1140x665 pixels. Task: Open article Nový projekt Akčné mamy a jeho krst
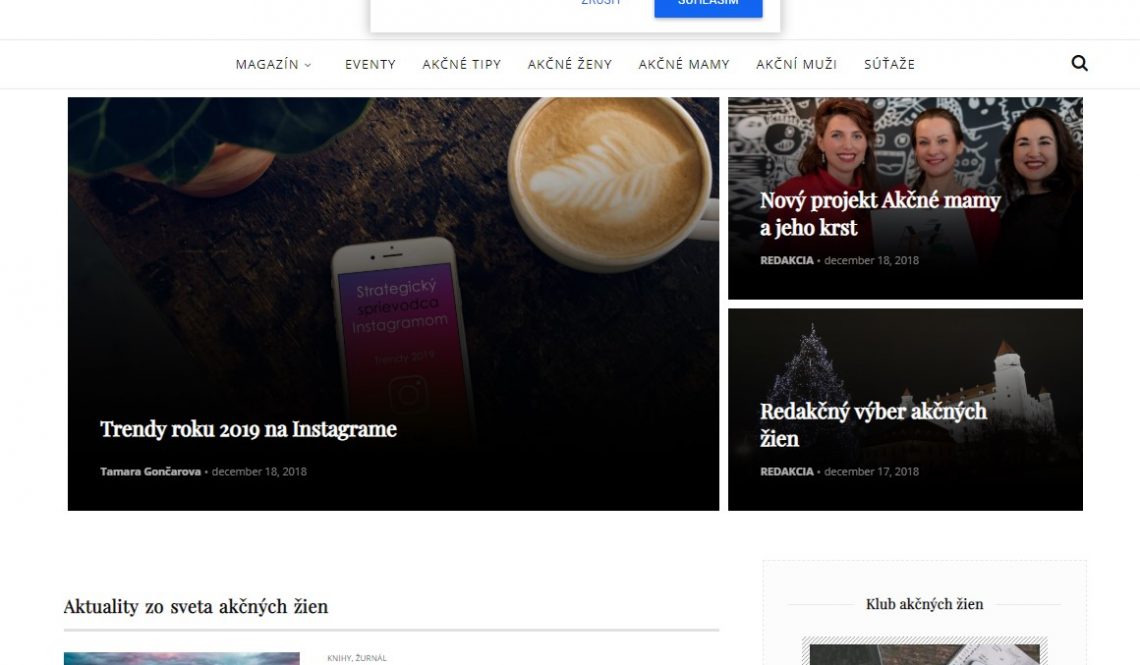tap(880, 214)
